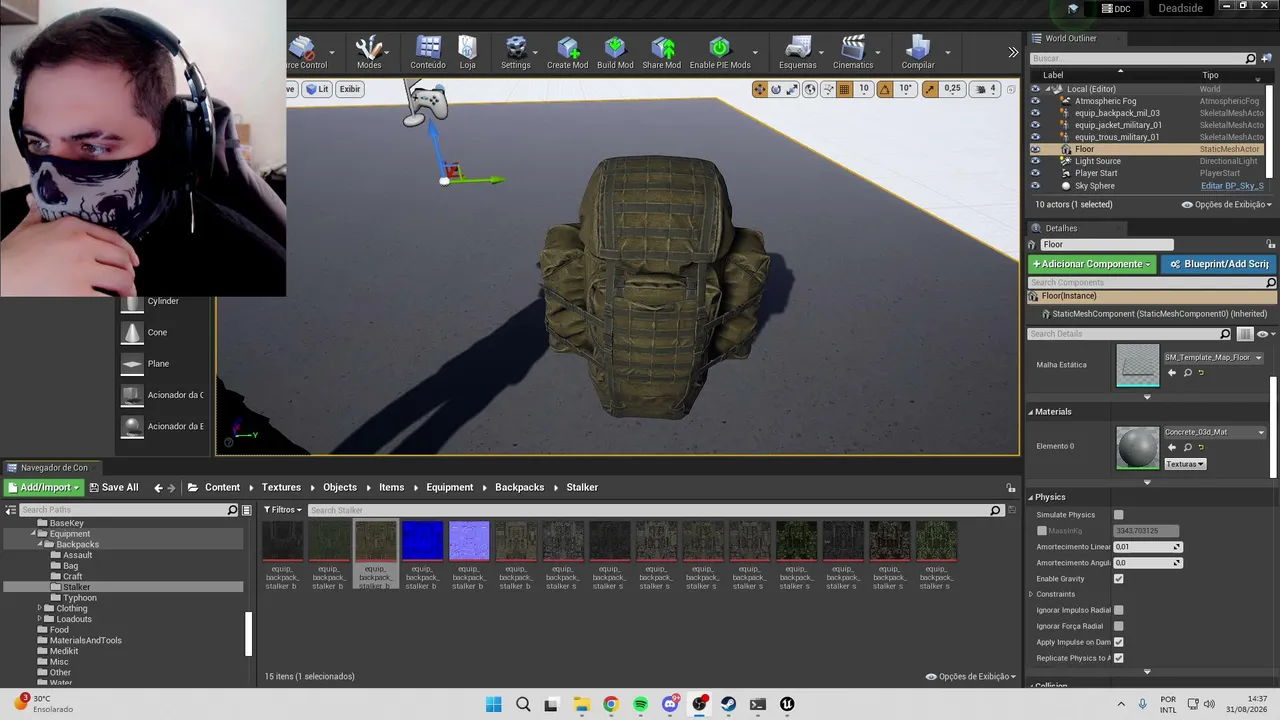Toggle the Apply Impulse on Damage checkbox

coord(1118,642)
